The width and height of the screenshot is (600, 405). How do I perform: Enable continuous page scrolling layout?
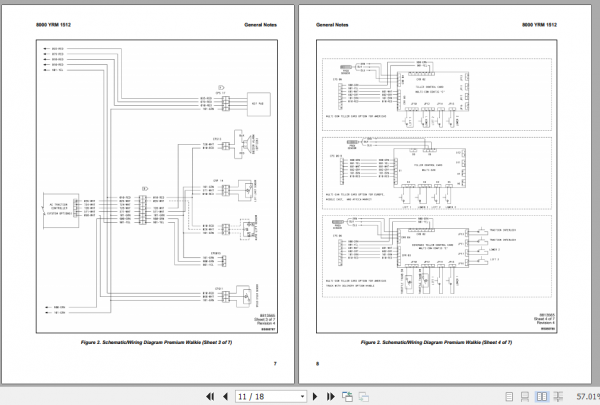pyautogui.click(x=525, y=397)
